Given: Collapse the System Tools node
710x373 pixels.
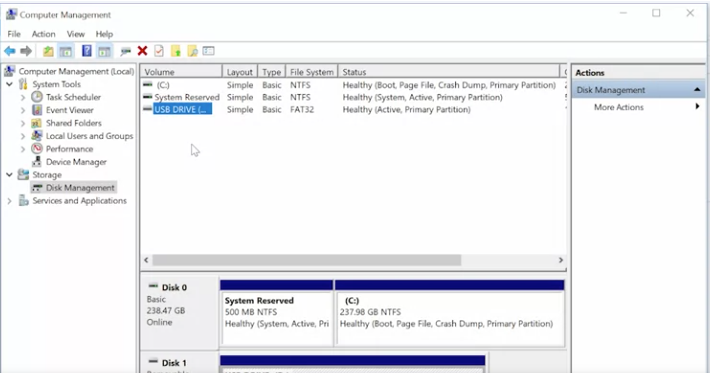Looking at the screenshot, I should 9,84.
